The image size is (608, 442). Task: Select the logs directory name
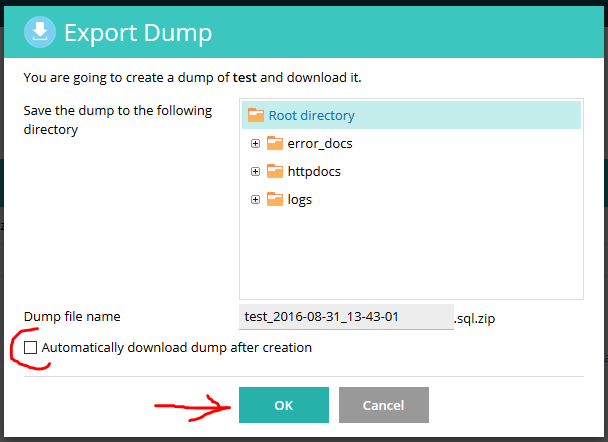[x=299, y=199]
